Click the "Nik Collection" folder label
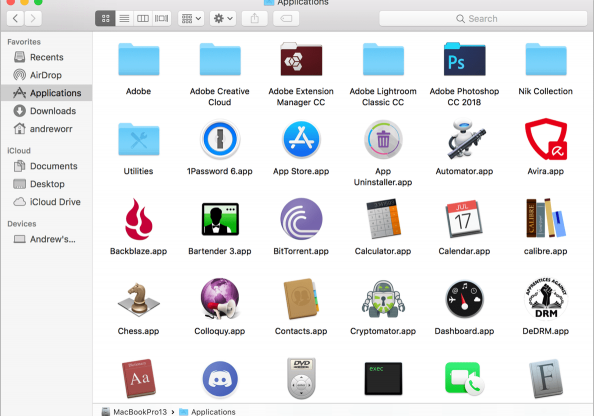Screen dimensions: 594x416 (546, 91)
